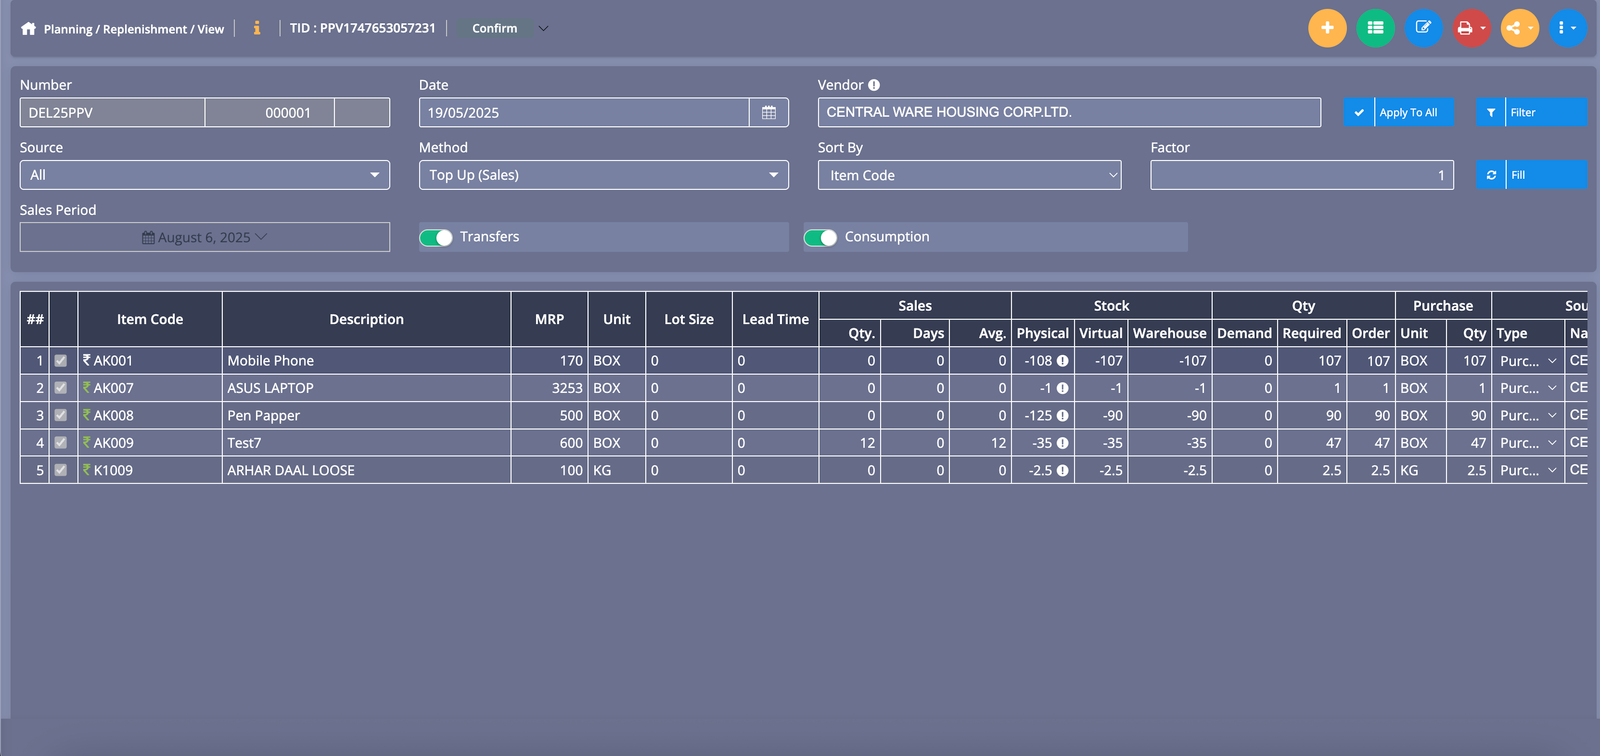The width and height of the screenshot is (1600, 756).
Task: Click the orange share icon
Action: 1514,28
